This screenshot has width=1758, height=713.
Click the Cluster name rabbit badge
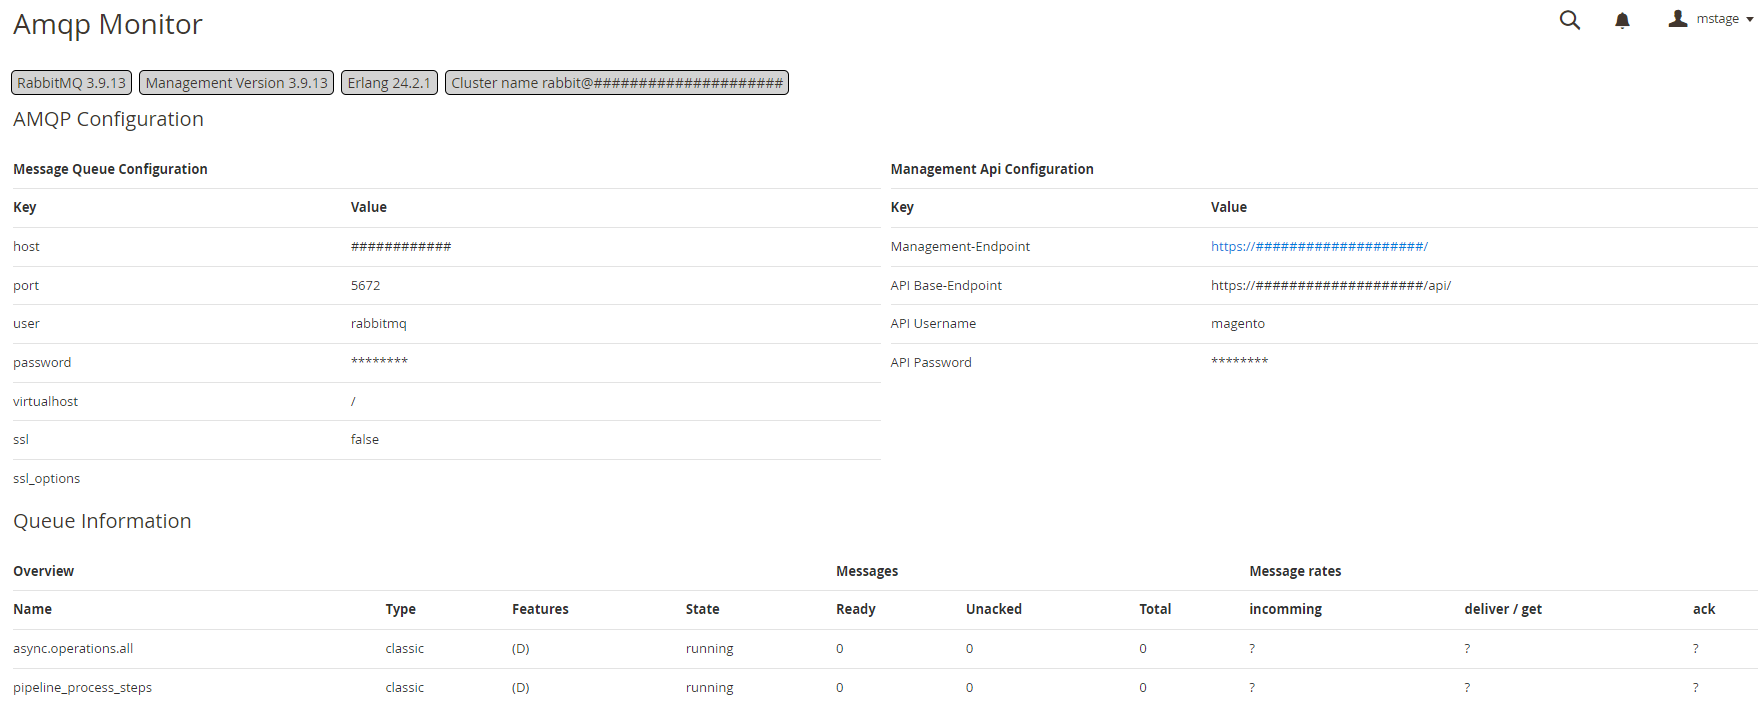tap(616, 83)
